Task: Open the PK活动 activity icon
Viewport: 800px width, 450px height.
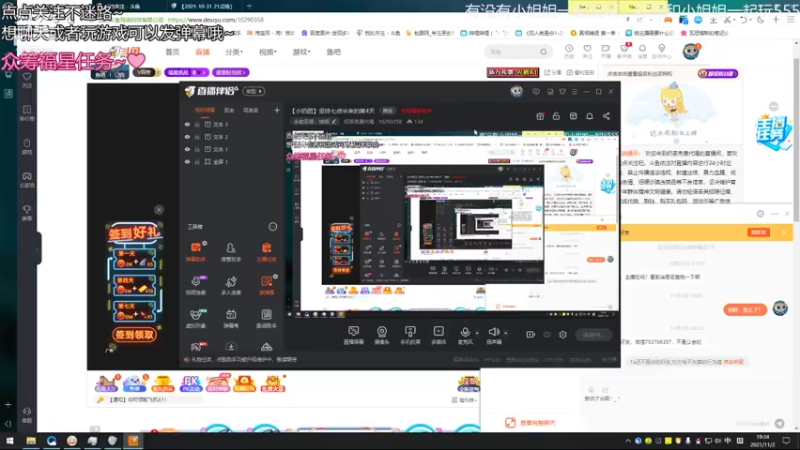Action: [190, 383]
